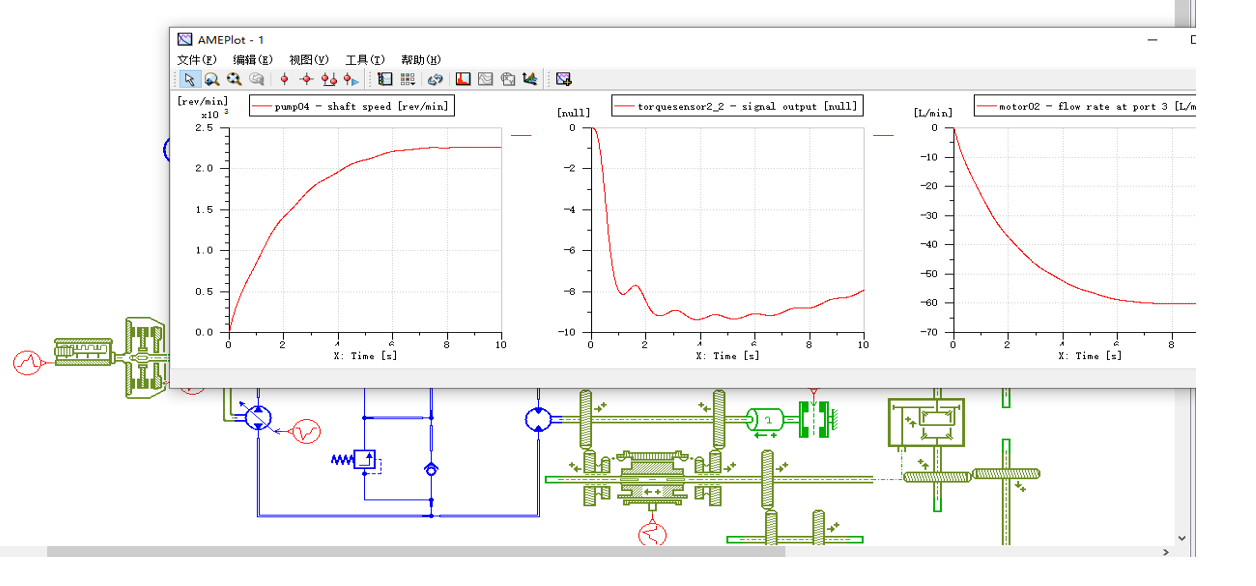Select the leftmost red signal source
Viewport: 1256px width, 586px height.
coord(28,361)
